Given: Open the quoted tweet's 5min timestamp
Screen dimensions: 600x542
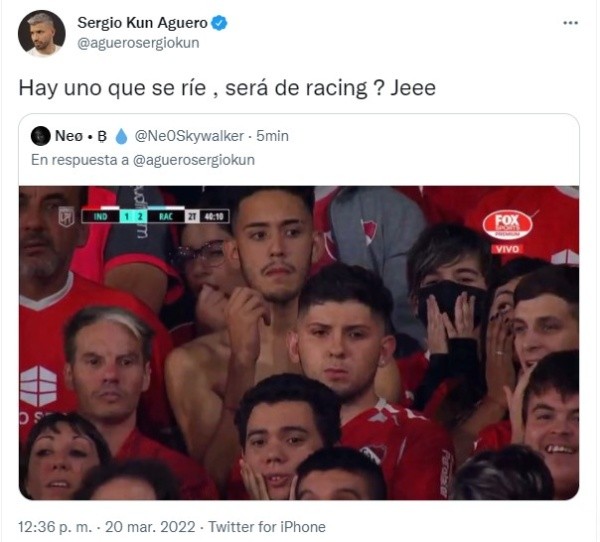Looking at the screenshot, I should (272, 136).
